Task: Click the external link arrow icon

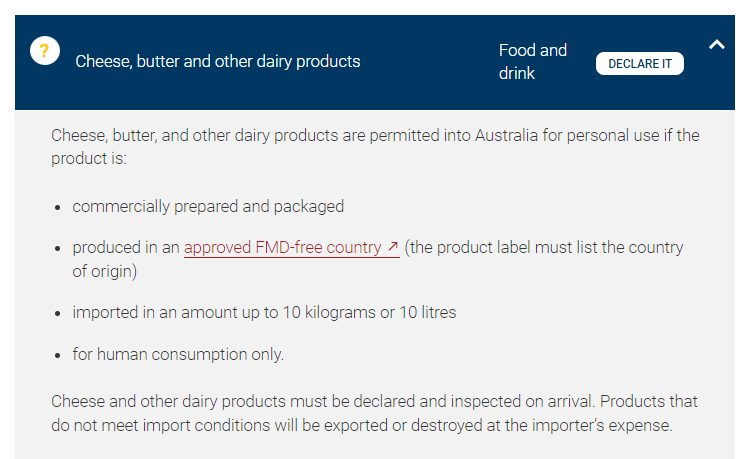Action: click(x=393, y=246)
